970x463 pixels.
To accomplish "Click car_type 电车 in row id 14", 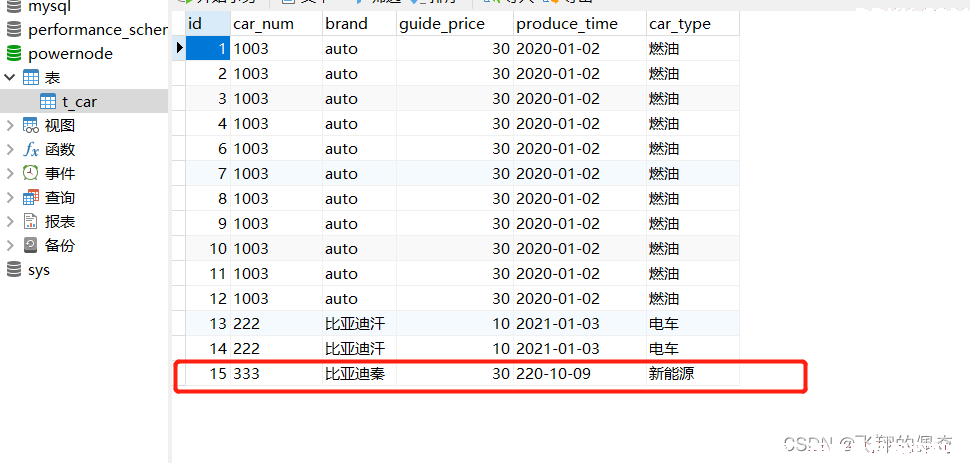I will [x=693, y=348].
